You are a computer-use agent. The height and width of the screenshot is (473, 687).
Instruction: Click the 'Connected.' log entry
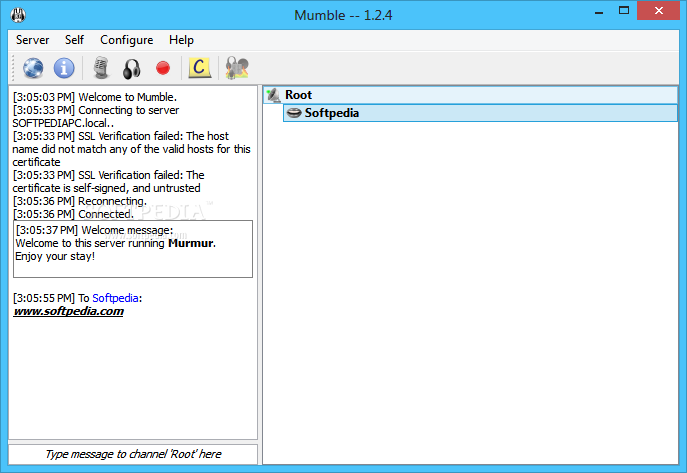coord(106,214)
